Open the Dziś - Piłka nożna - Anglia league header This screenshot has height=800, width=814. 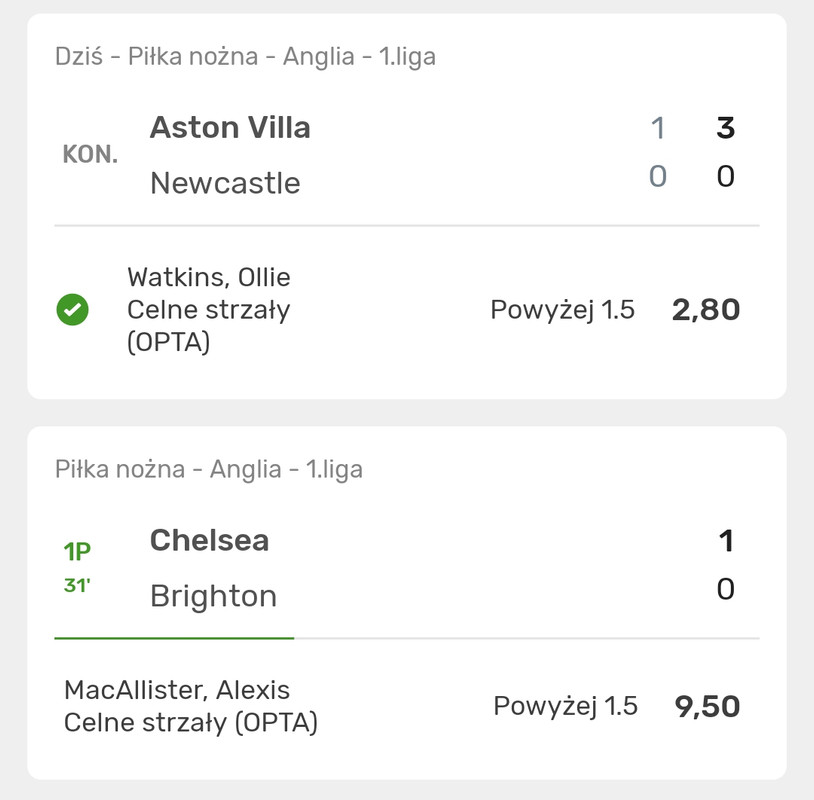pyautogui.click(x=246, y=57)
